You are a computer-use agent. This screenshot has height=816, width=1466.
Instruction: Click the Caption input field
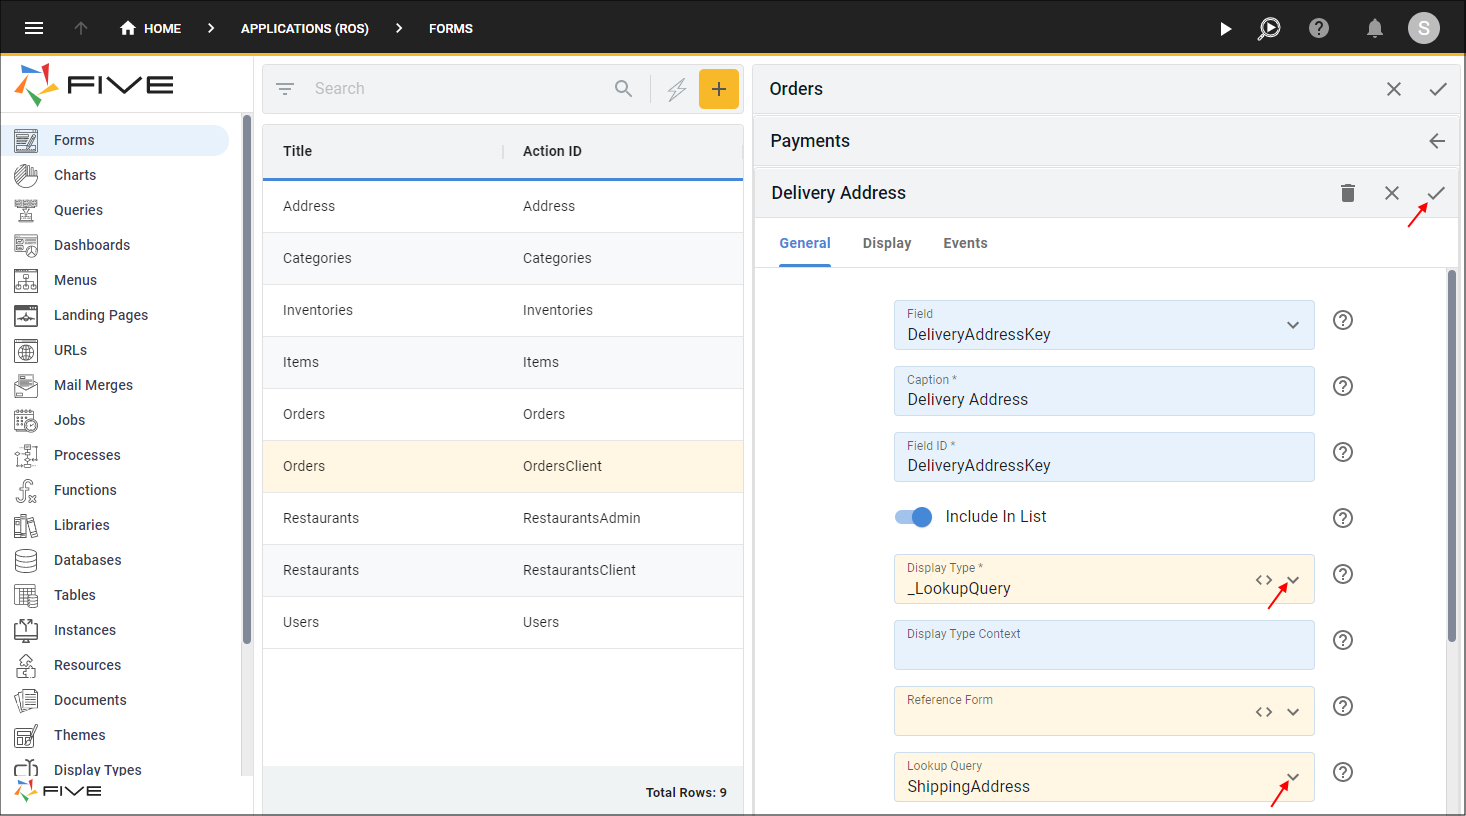click(1104, 391)
